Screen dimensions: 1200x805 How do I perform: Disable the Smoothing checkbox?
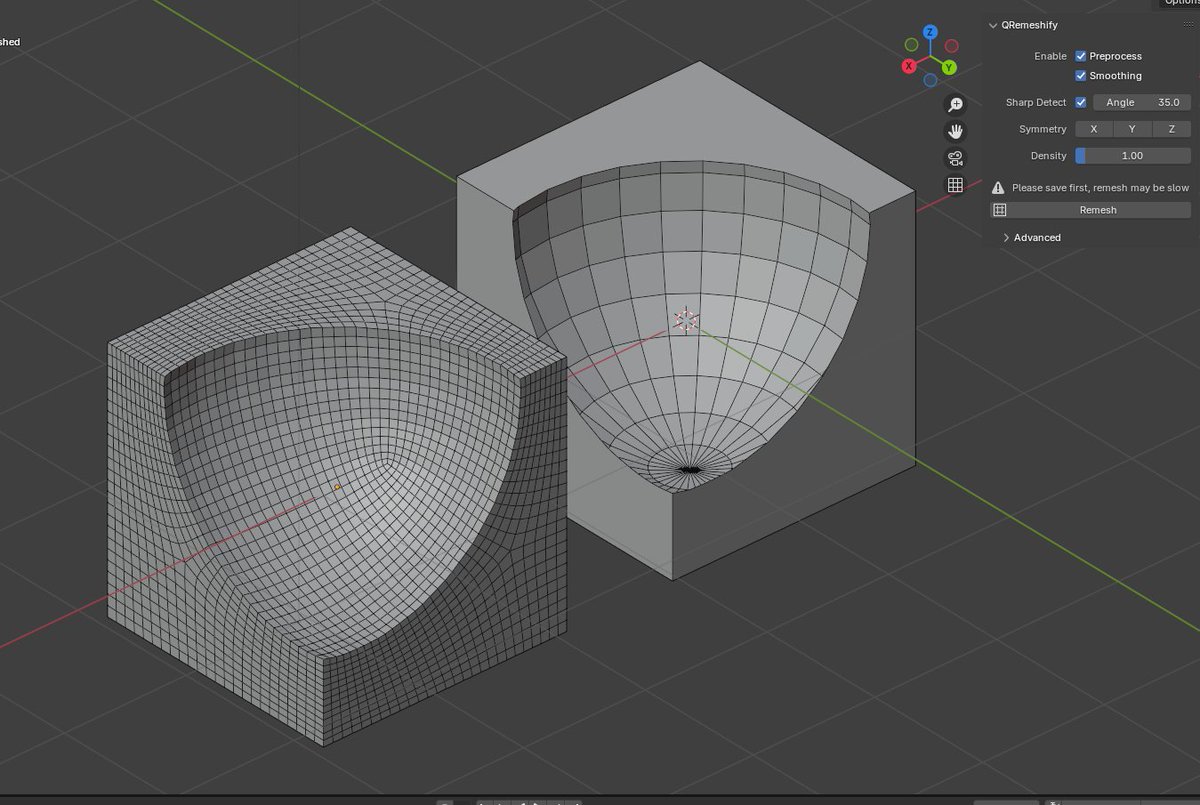(x=1081, y=76)
